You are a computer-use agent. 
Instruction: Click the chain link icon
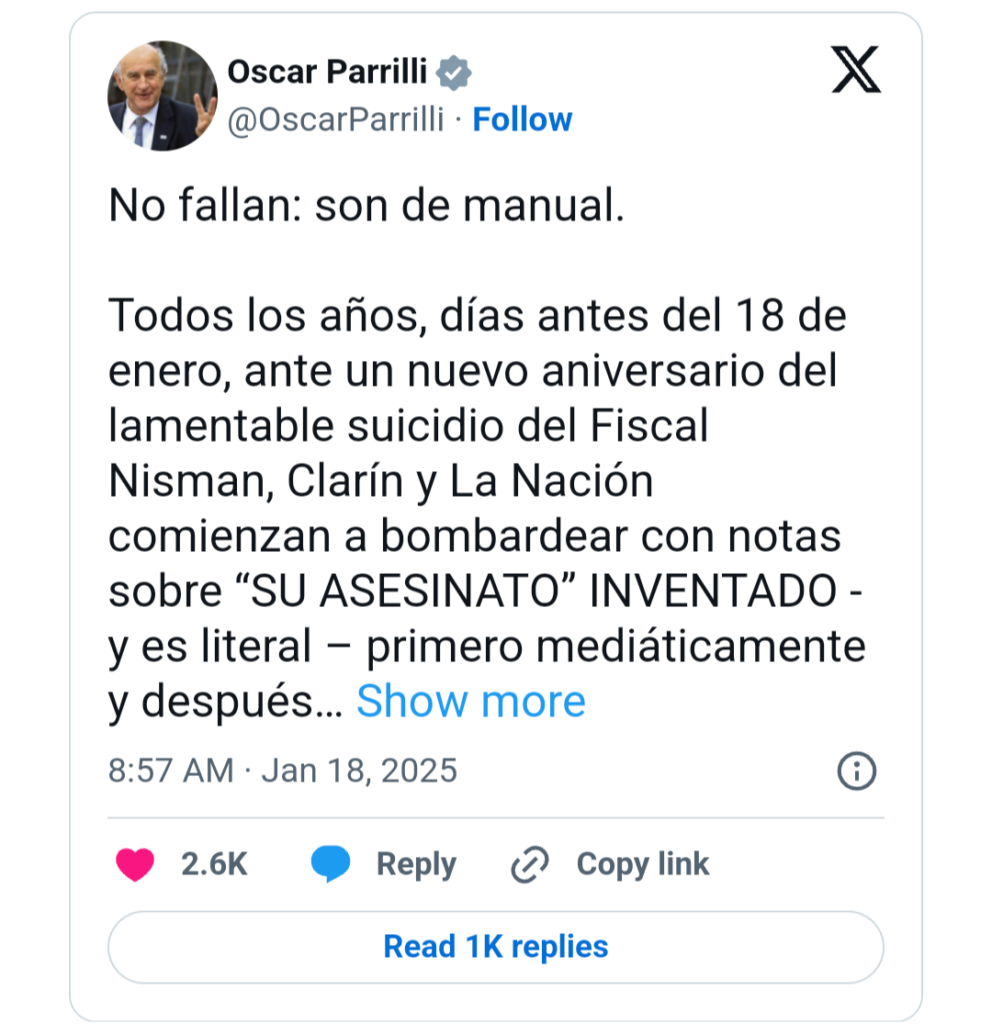(530, 864)
